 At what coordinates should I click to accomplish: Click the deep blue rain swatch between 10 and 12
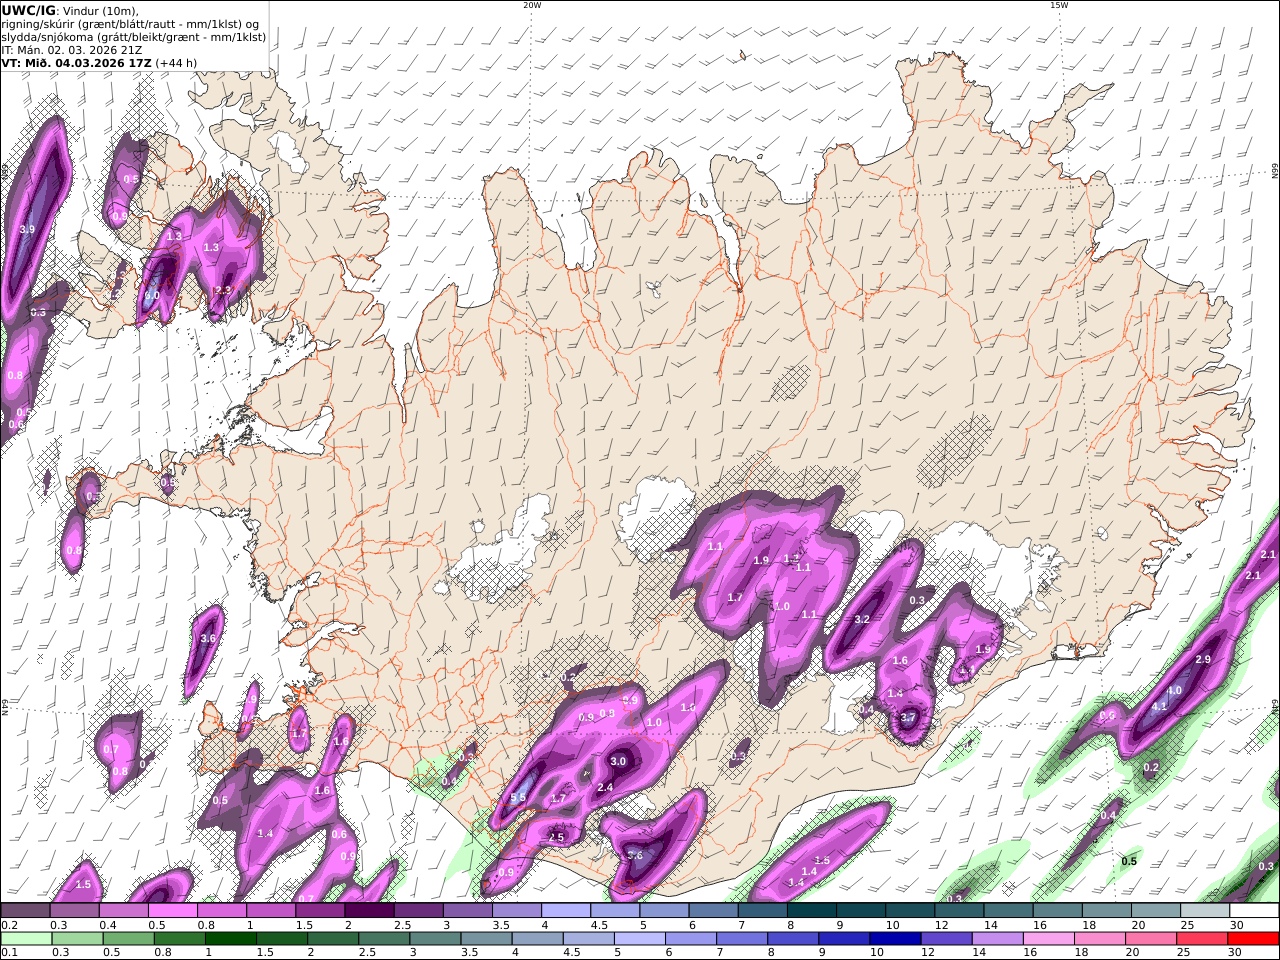tap(897, 939)
